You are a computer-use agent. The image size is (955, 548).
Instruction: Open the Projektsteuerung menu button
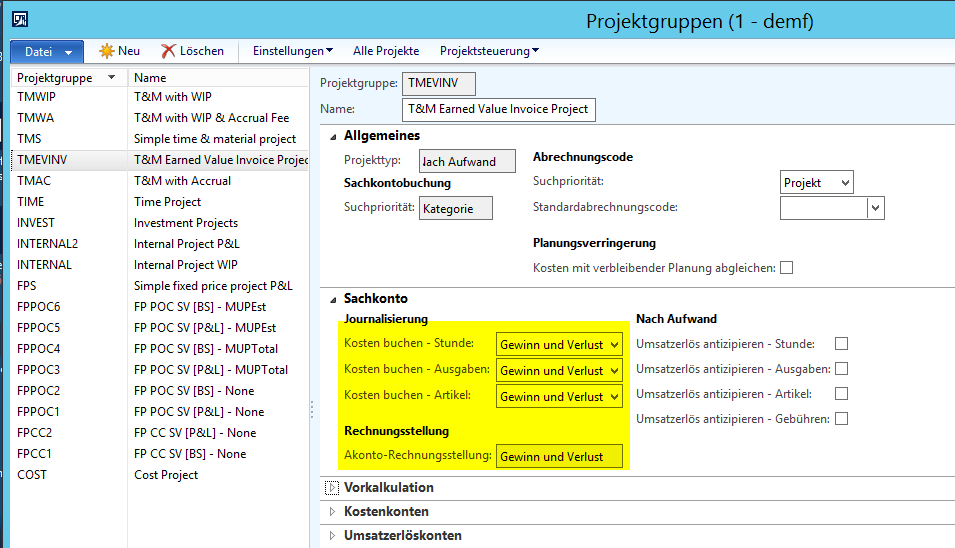489,51
